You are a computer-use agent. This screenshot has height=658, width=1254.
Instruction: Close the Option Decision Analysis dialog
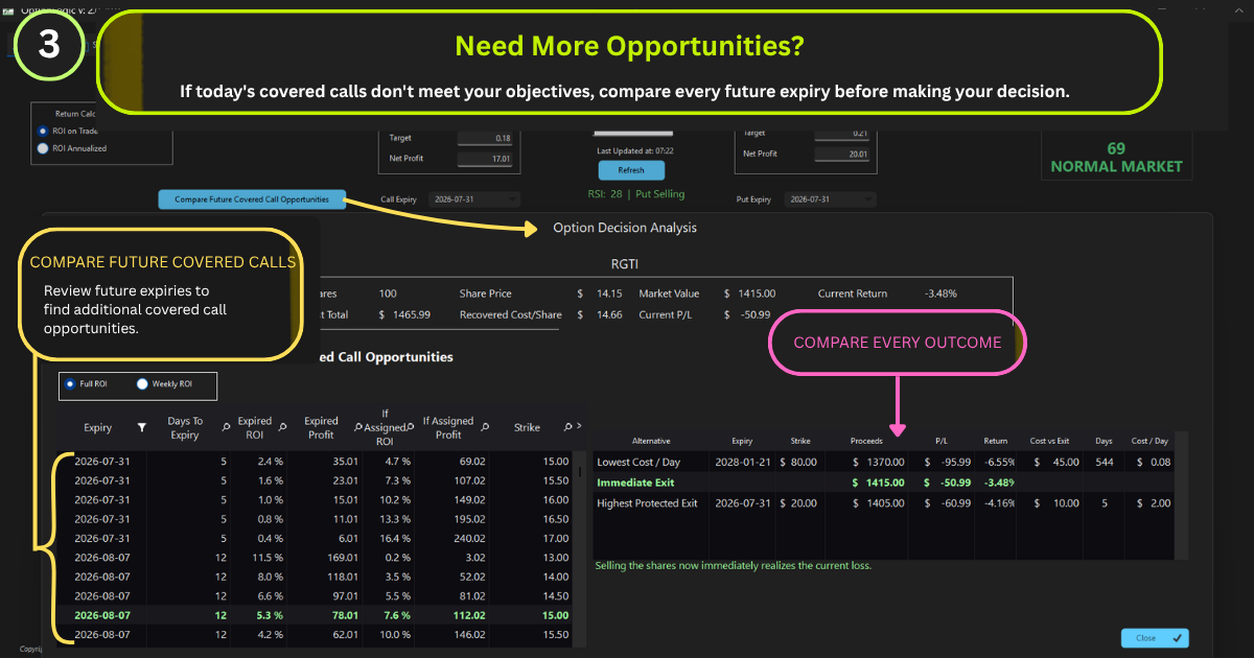[1155, 638]
